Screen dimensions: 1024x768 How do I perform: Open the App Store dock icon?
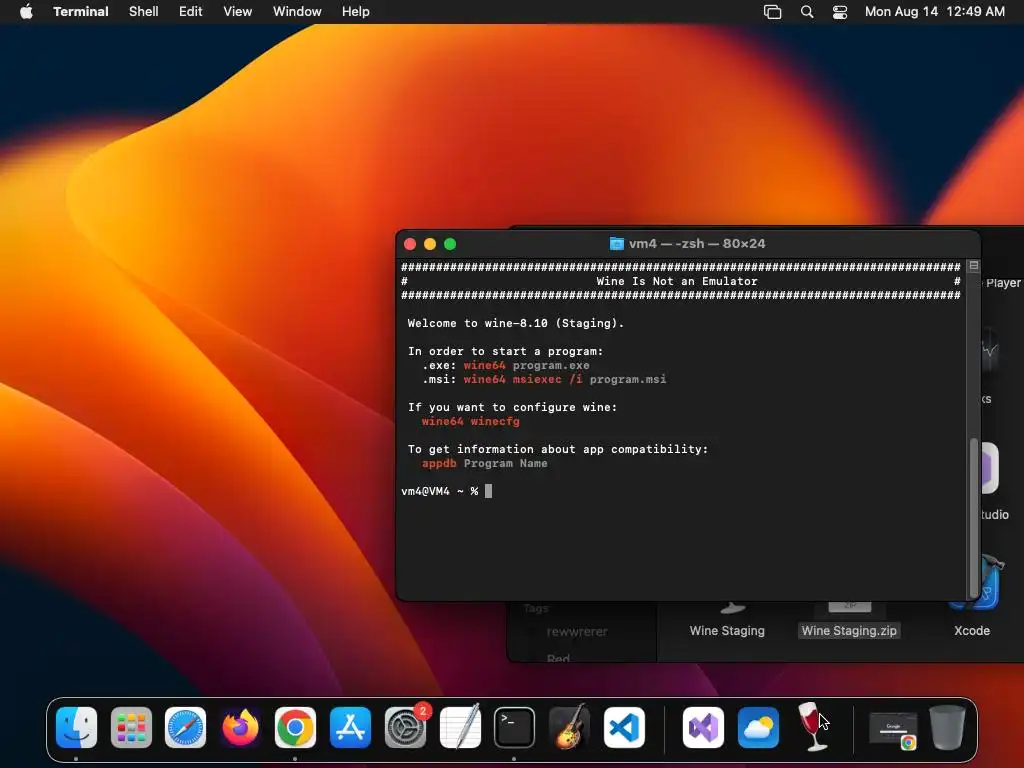coord(350,727)
